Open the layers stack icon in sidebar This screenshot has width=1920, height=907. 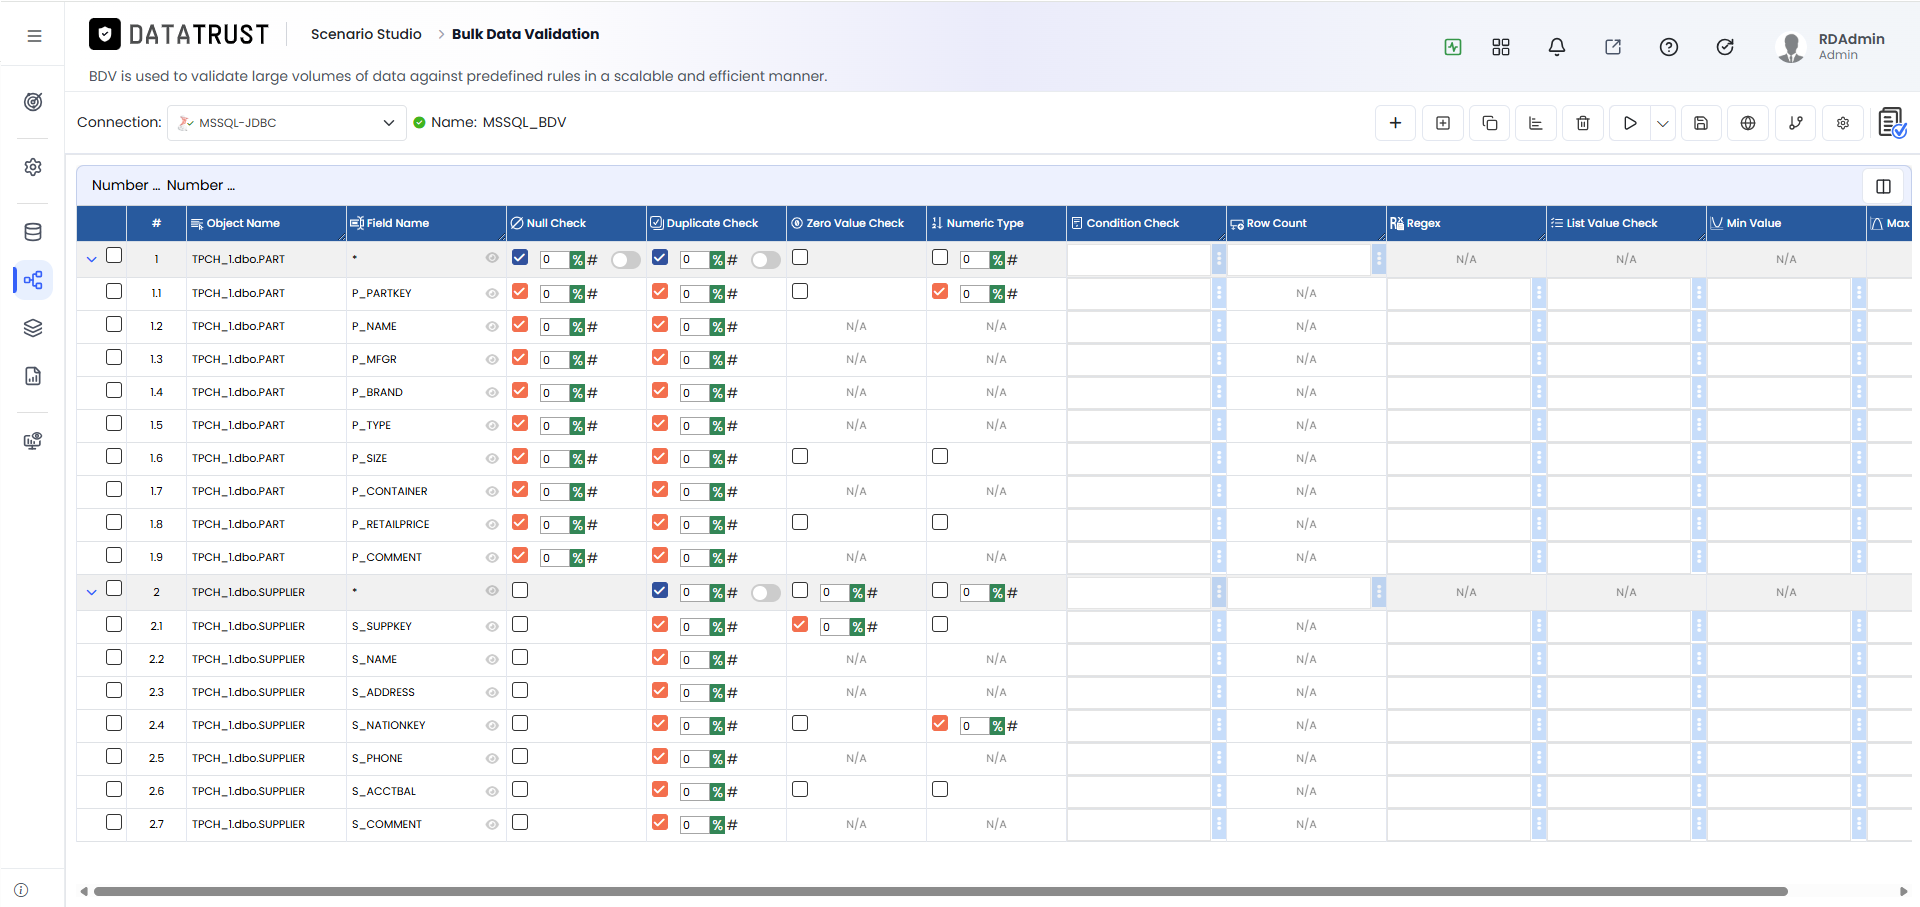[33, 328]
